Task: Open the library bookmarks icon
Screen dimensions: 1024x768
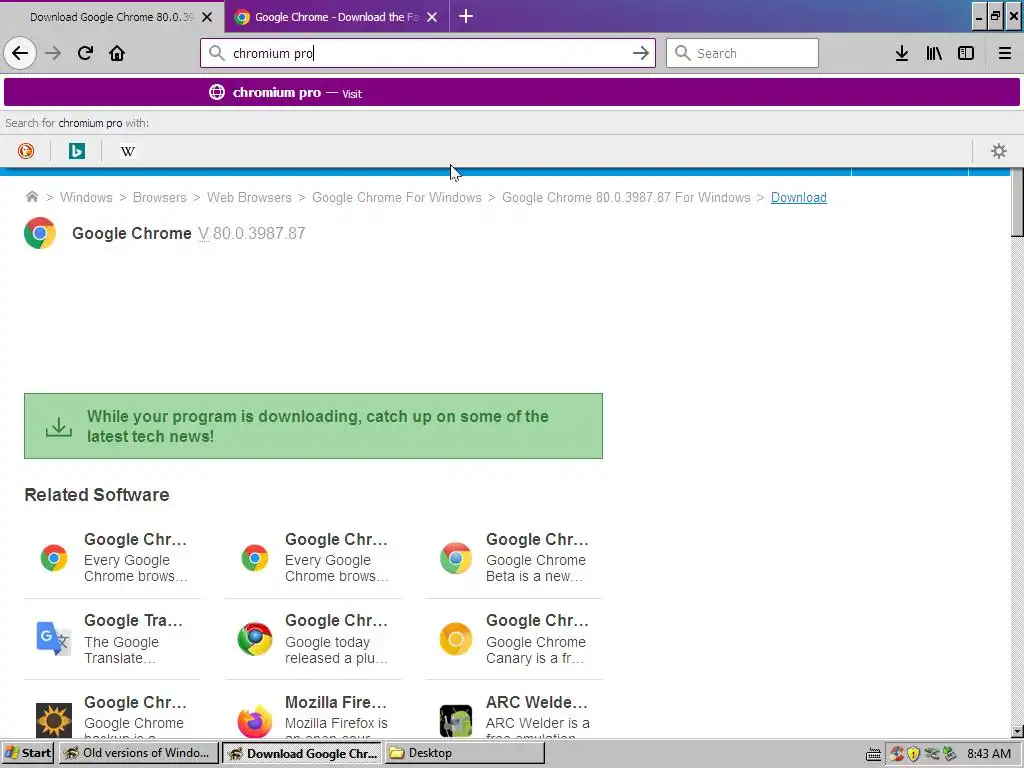Action: click(934, 53)
